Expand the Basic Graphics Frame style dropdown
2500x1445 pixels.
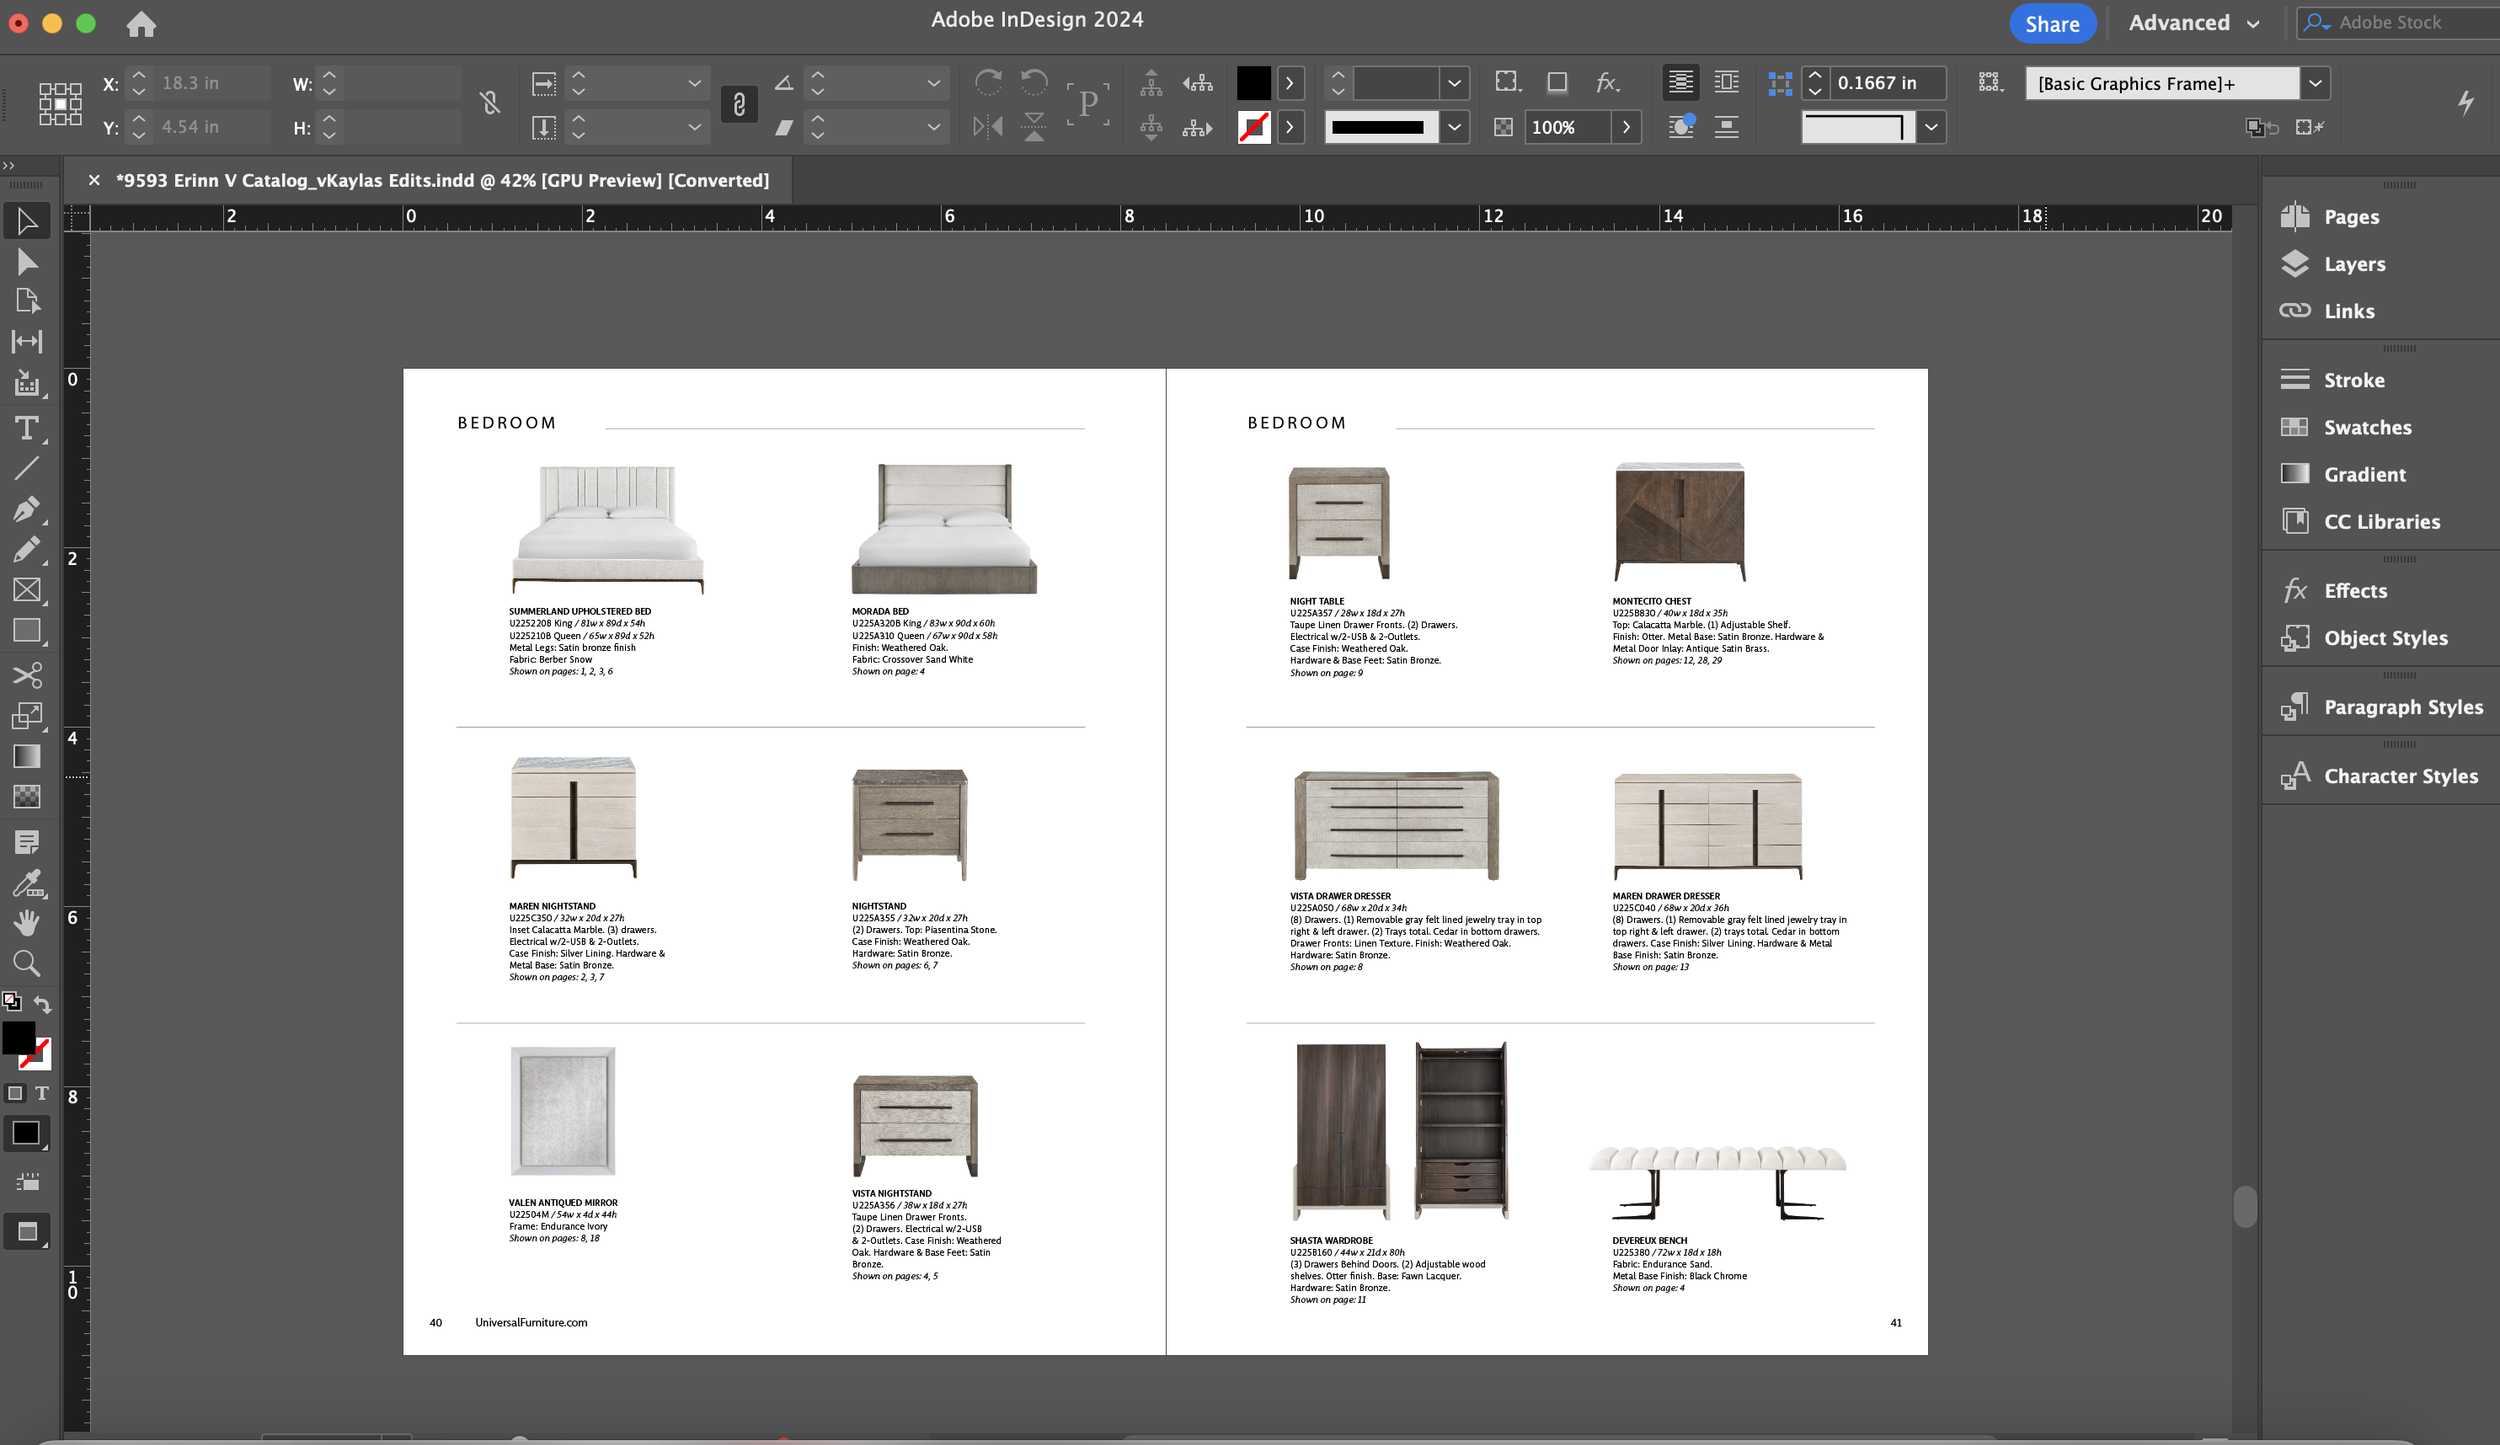pos(2315,84)
